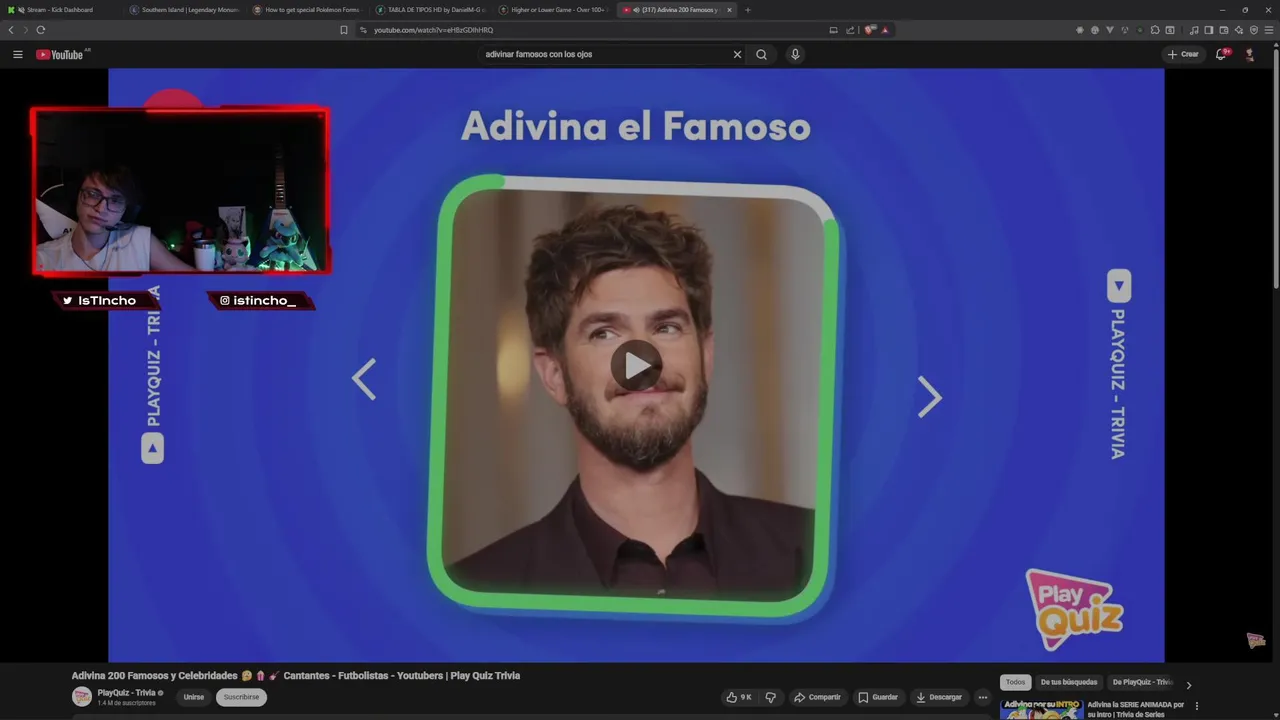Select the De PlayQuiz - Trivia chip
This screenshot has width=1280, height=720.
pos(1141,682)
